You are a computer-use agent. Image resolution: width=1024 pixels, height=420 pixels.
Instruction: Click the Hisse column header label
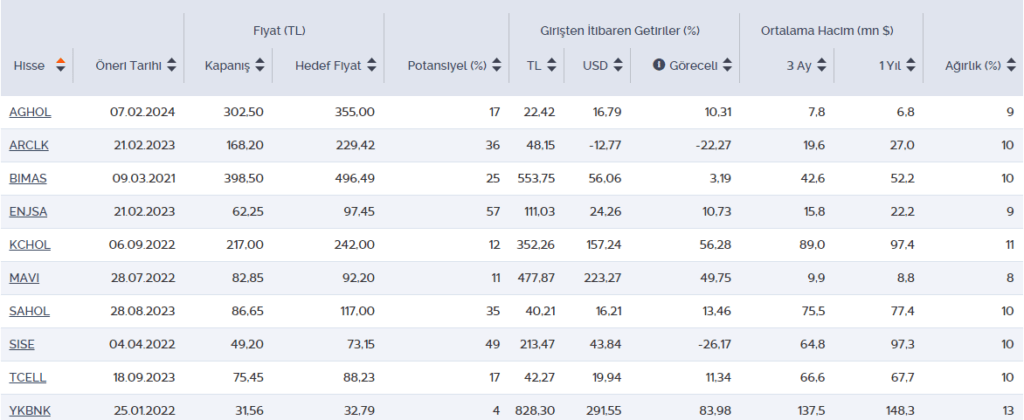click(29, 65)
